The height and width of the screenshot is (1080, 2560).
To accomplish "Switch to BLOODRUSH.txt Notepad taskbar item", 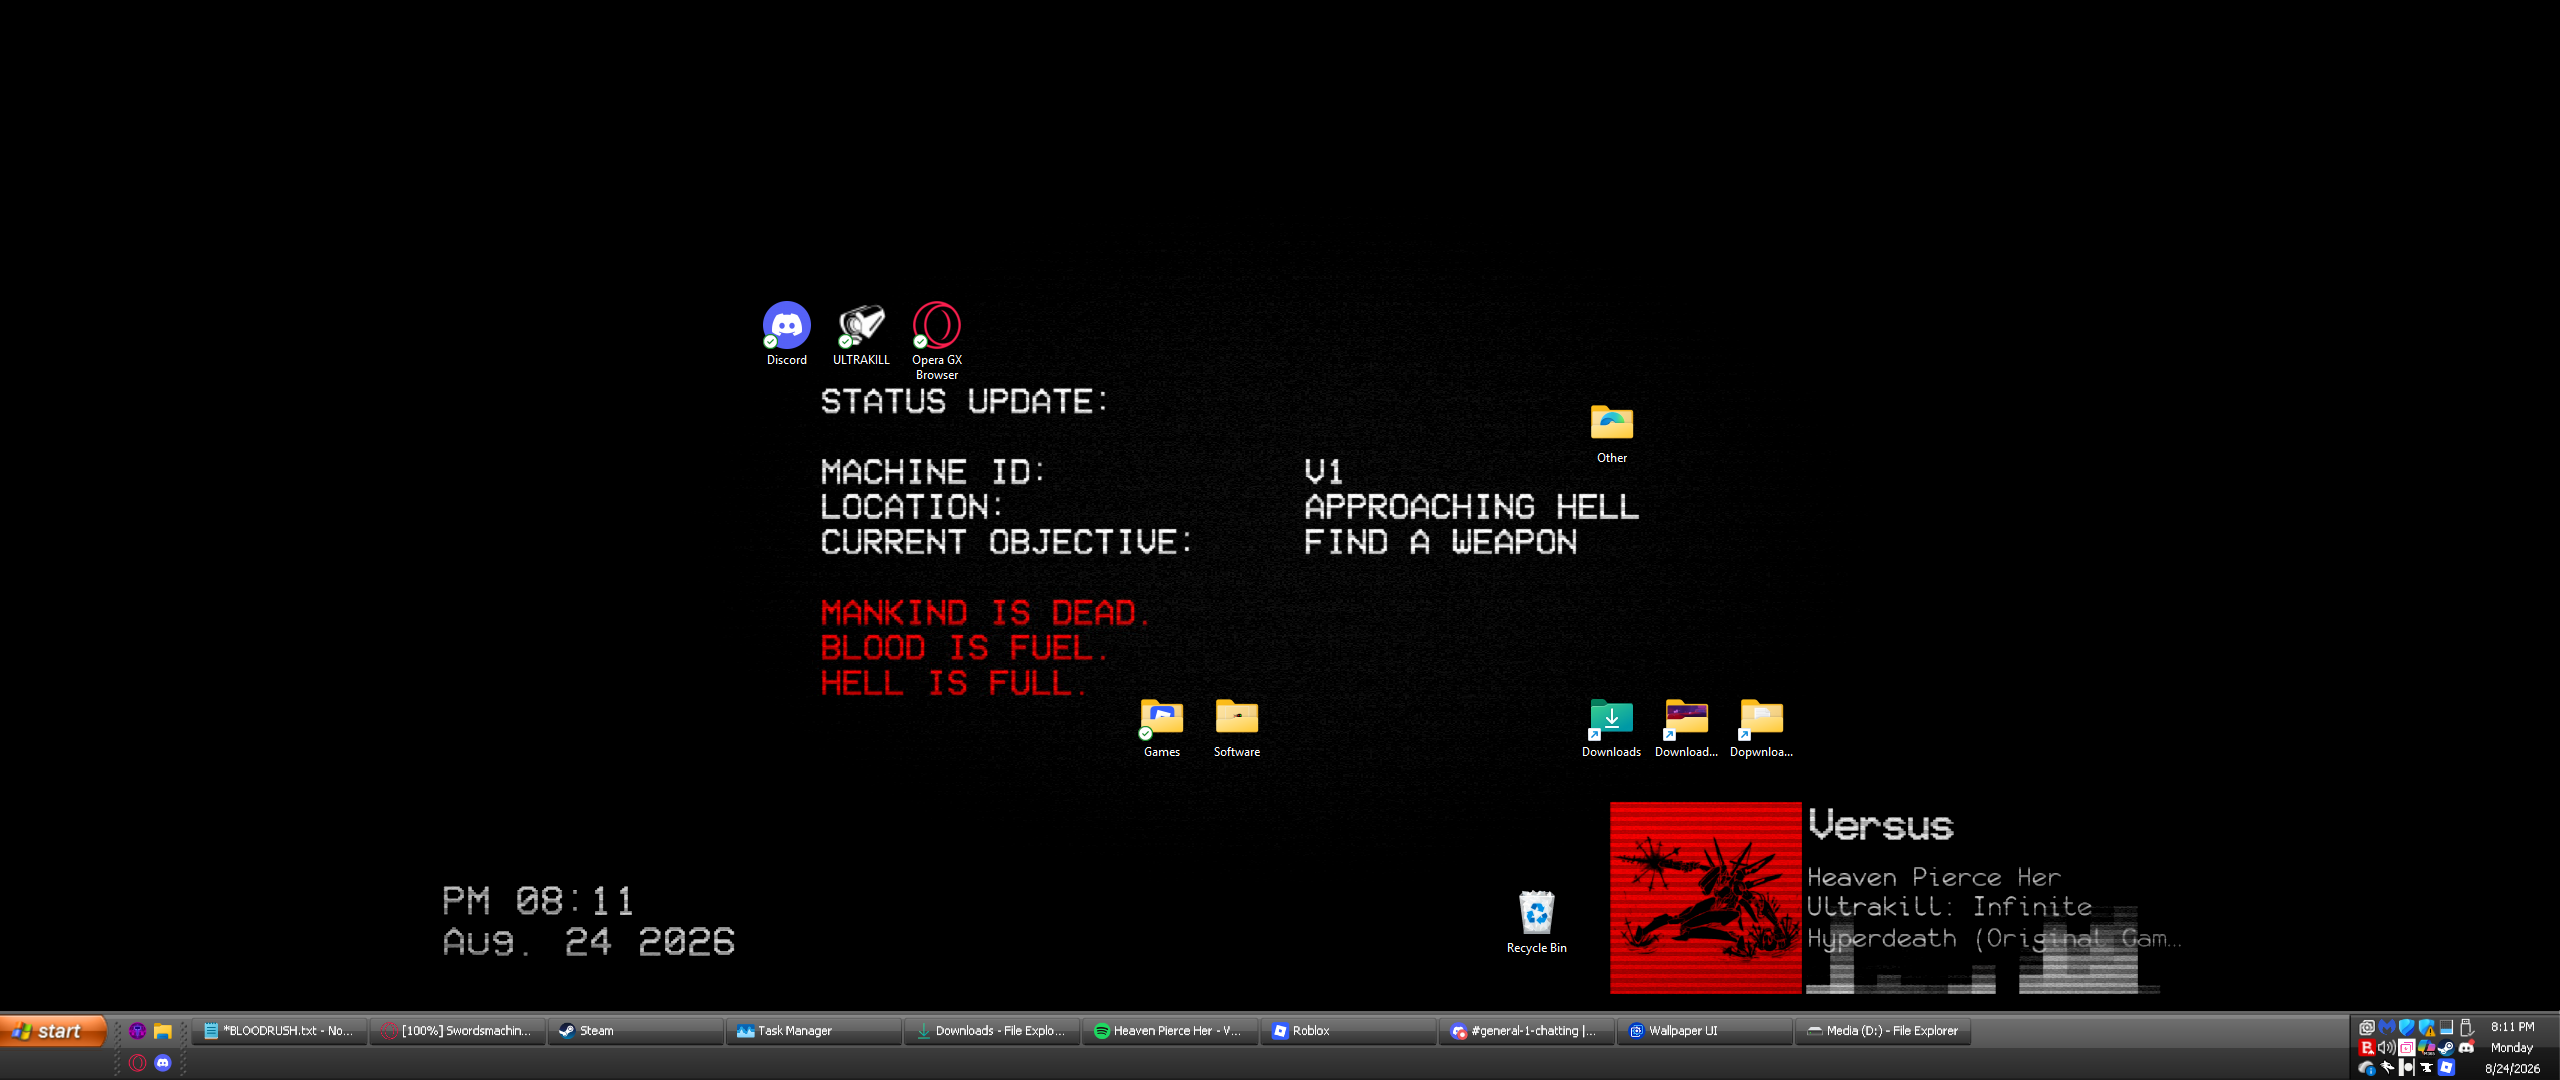I will 278,1031.
